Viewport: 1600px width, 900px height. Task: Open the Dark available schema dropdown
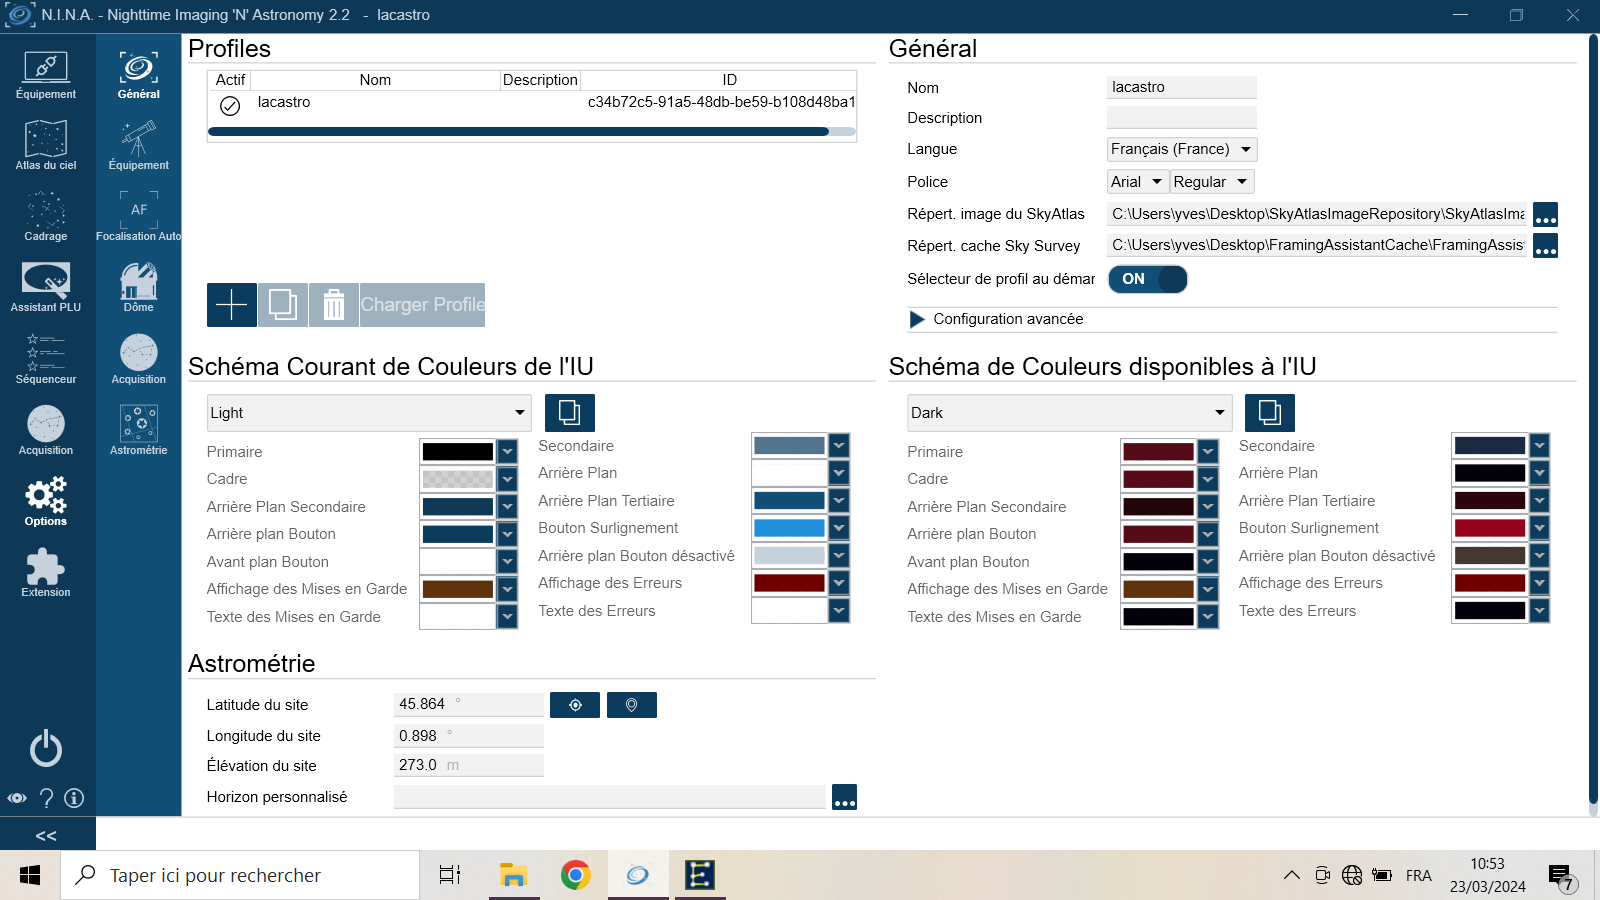(x=1069, y=413)
